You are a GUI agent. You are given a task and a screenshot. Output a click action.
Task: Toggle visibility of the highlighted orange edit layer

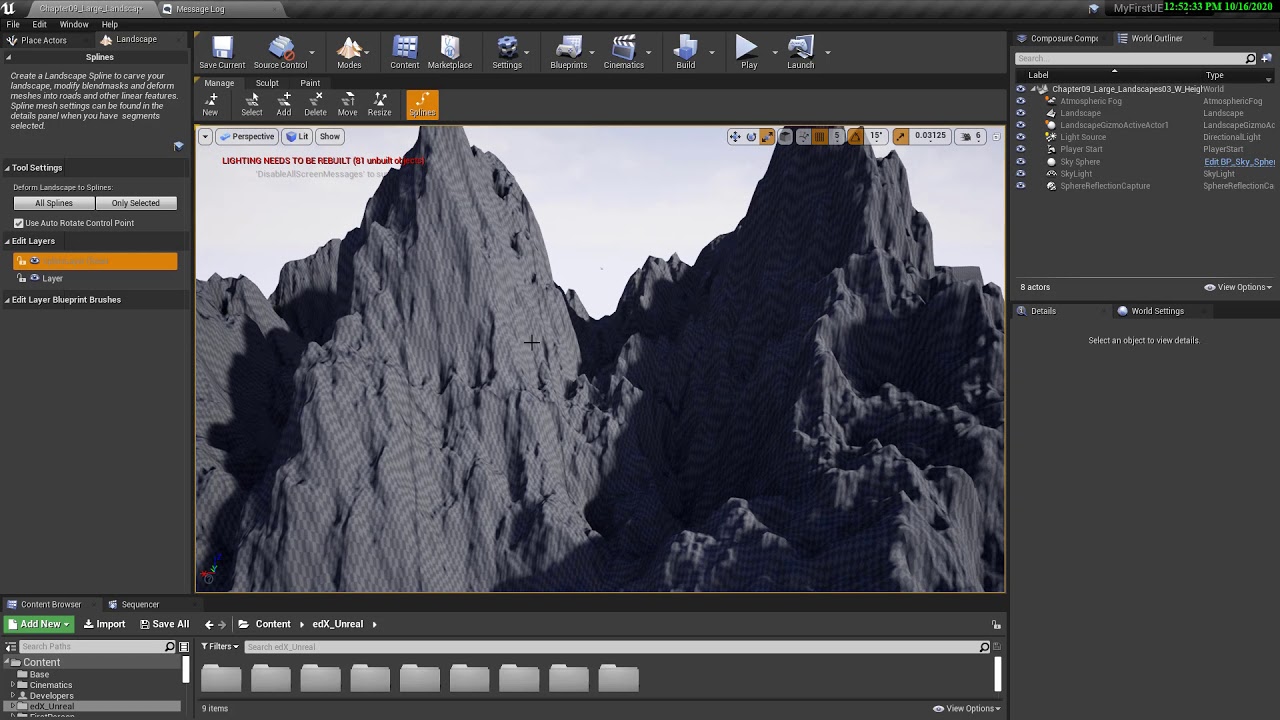(35, 261)
